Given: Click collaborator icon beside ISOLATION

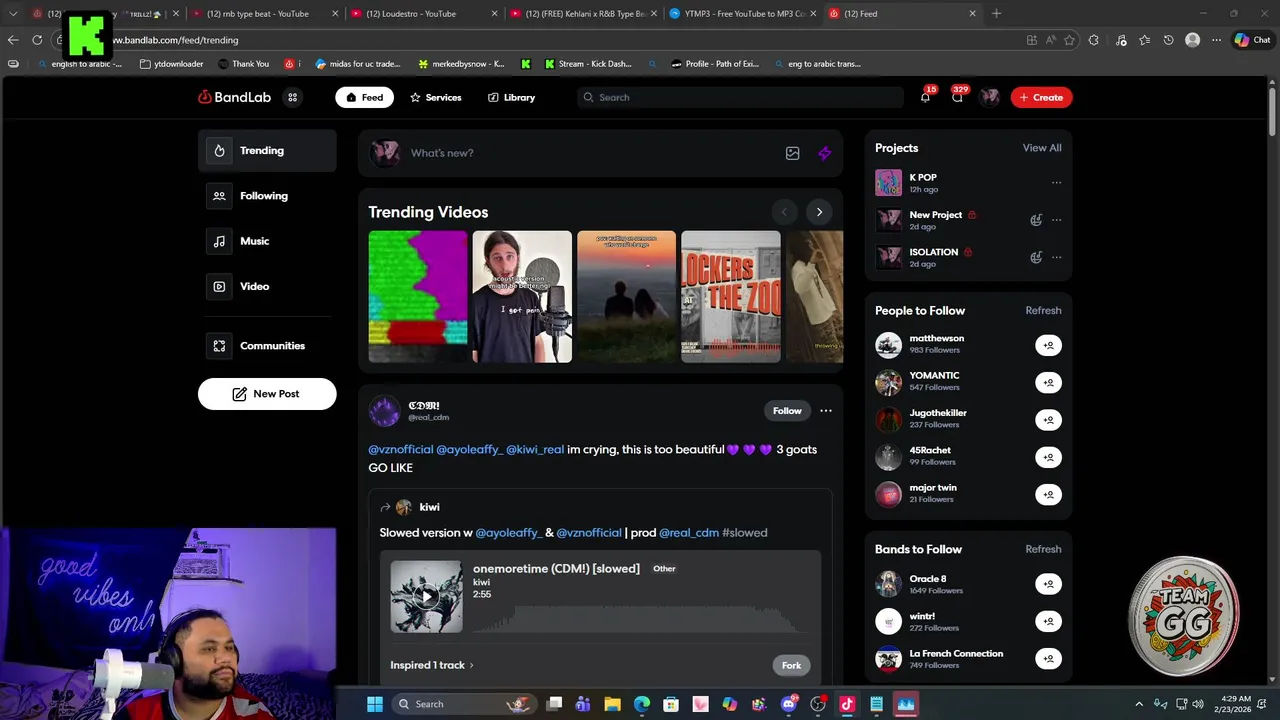Looking at the screenshot, I should [1036, 257].
